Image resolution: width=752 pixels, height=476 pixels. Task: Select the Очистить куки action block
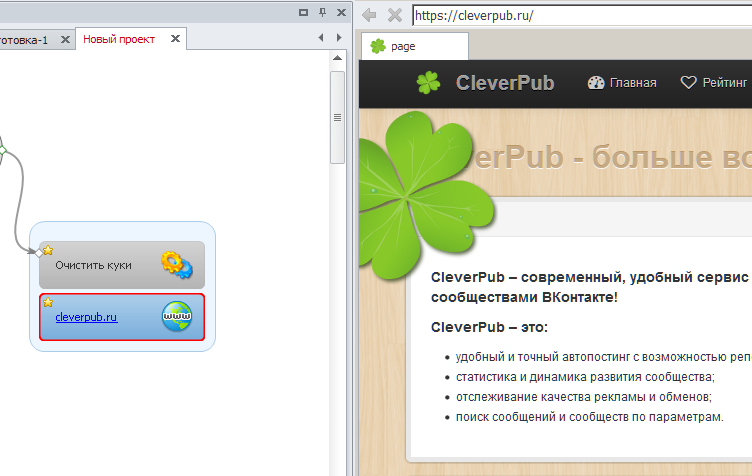pyautogui.click(x=122, y=265)
